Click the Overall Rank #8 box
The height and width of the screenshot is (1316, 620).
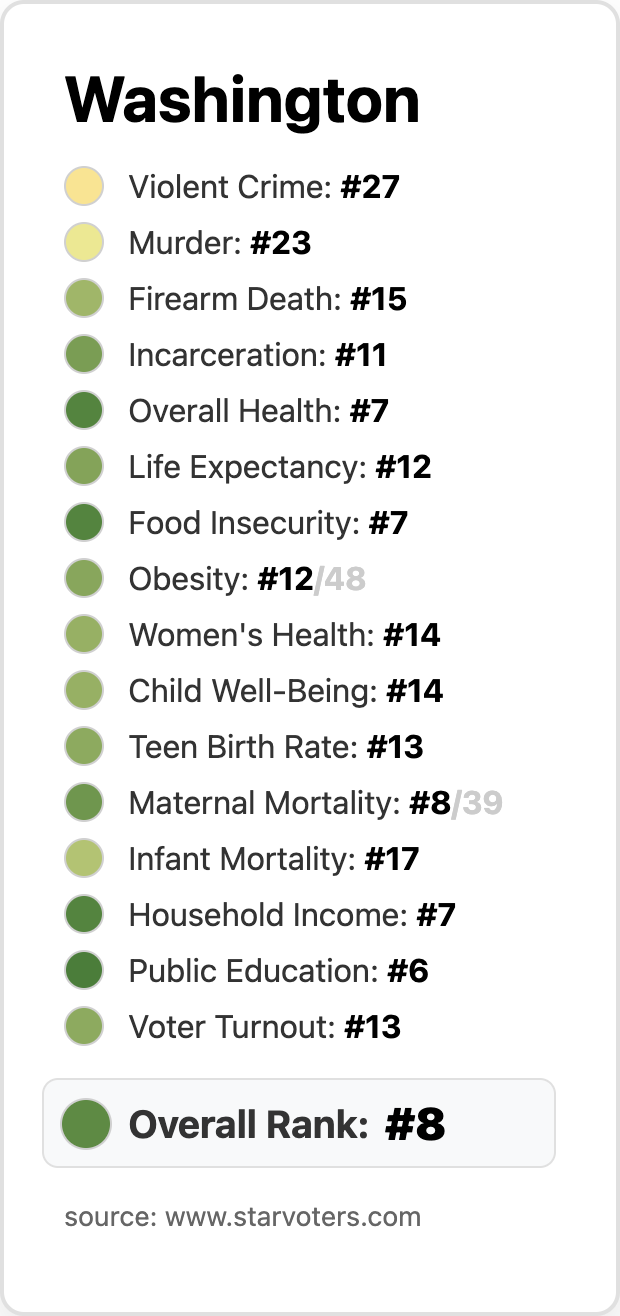click(x=298, y=1124)
